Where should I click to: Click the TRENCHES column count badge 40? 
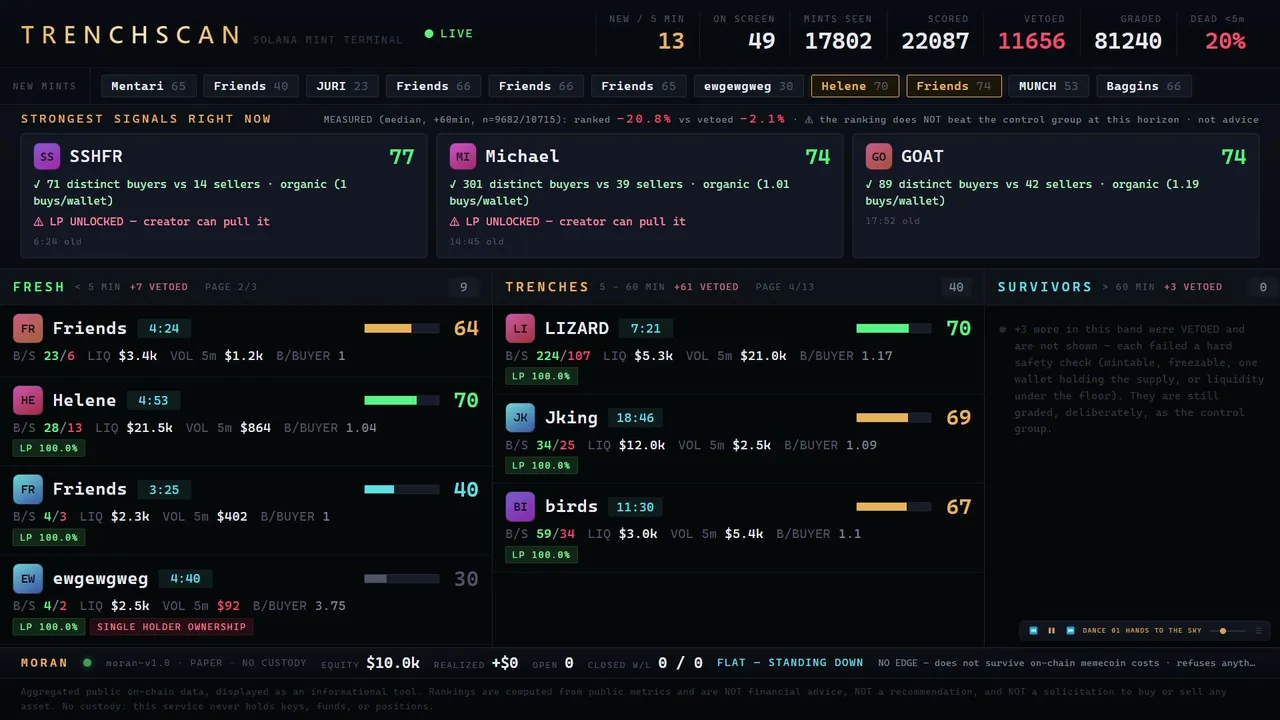pos(956,287)
